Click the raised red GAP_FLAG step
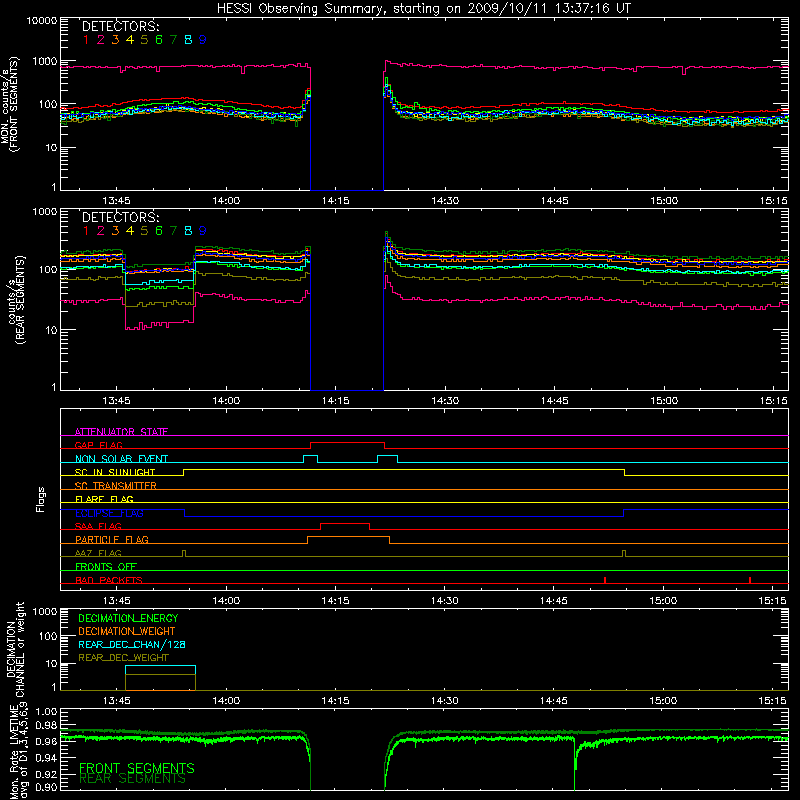This screenshot has width=800, height=800. click(x=347, y=443)
